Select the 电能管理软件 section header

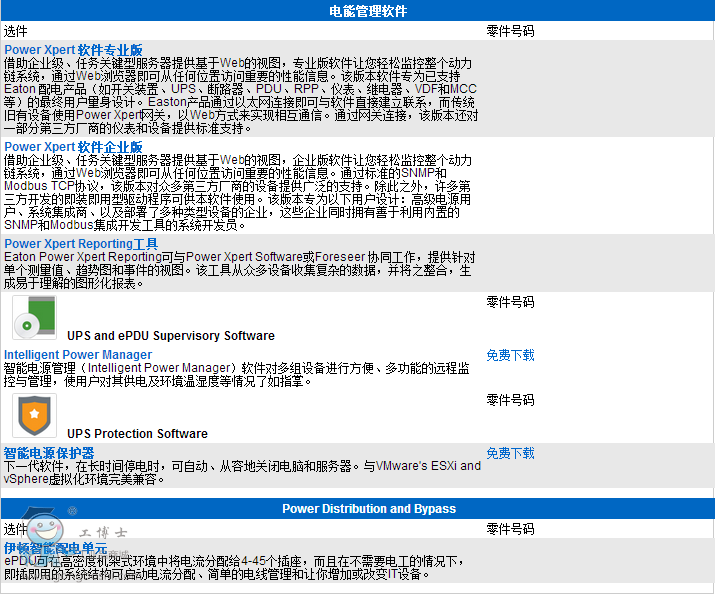(x=368, y=12)
